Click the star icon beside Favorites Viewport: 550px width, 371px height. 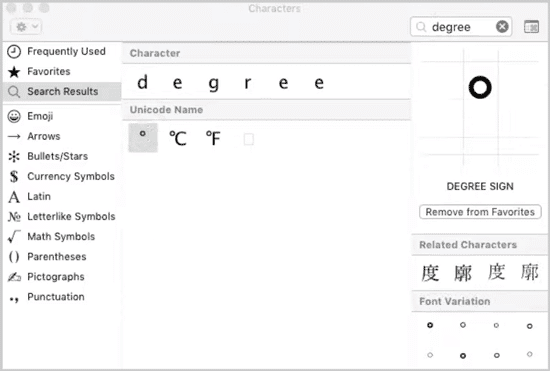click(x=14, y=72)
